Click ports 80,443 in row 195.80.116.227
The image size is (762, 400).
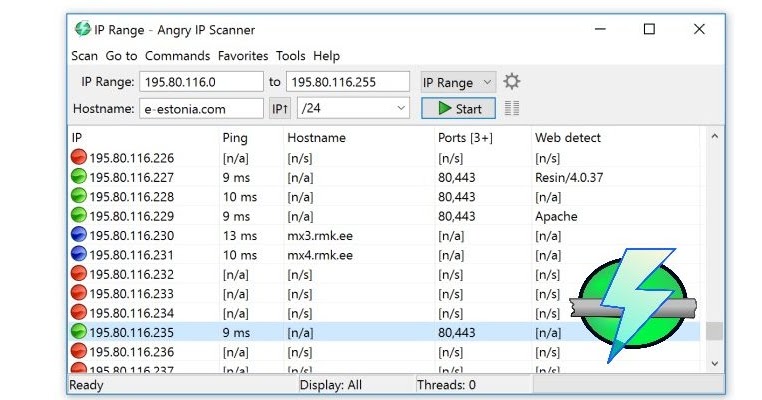456,177
